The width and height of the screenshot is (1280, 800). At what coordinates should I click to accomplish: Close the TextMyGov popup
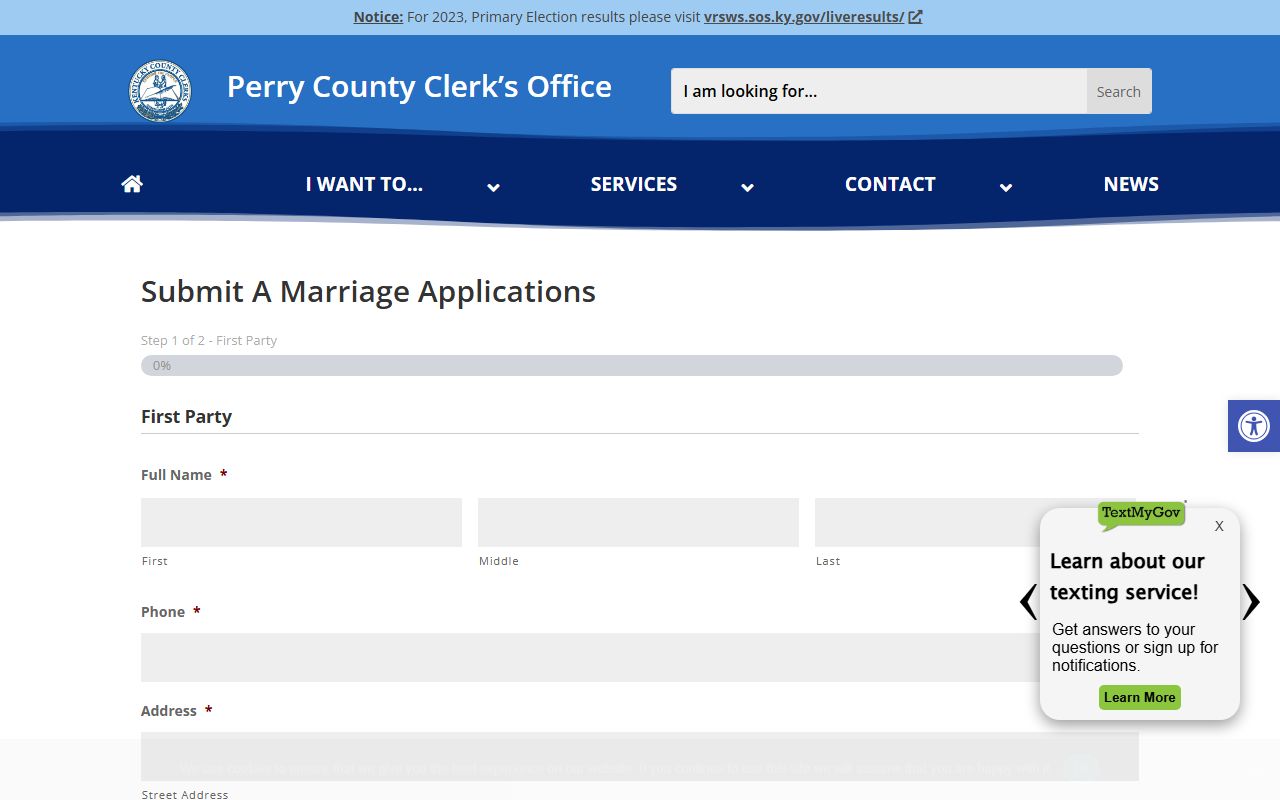coord(1219,526)
